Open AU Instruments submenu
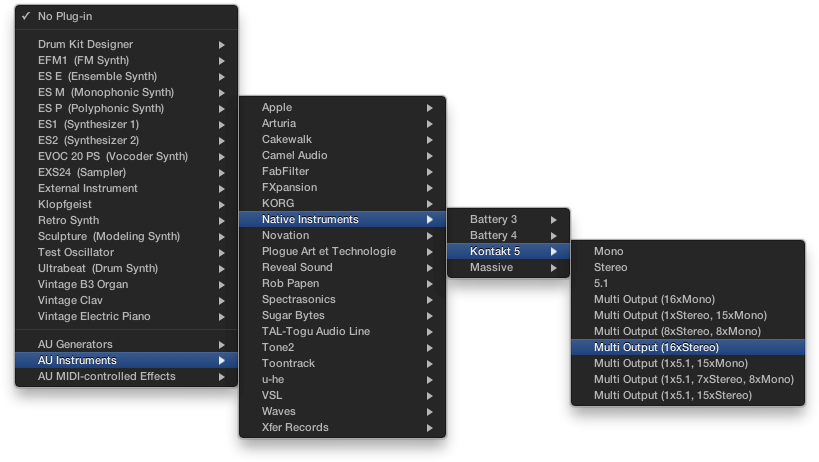The width and height of the screenshot is (819, 462). click(126, 360)
